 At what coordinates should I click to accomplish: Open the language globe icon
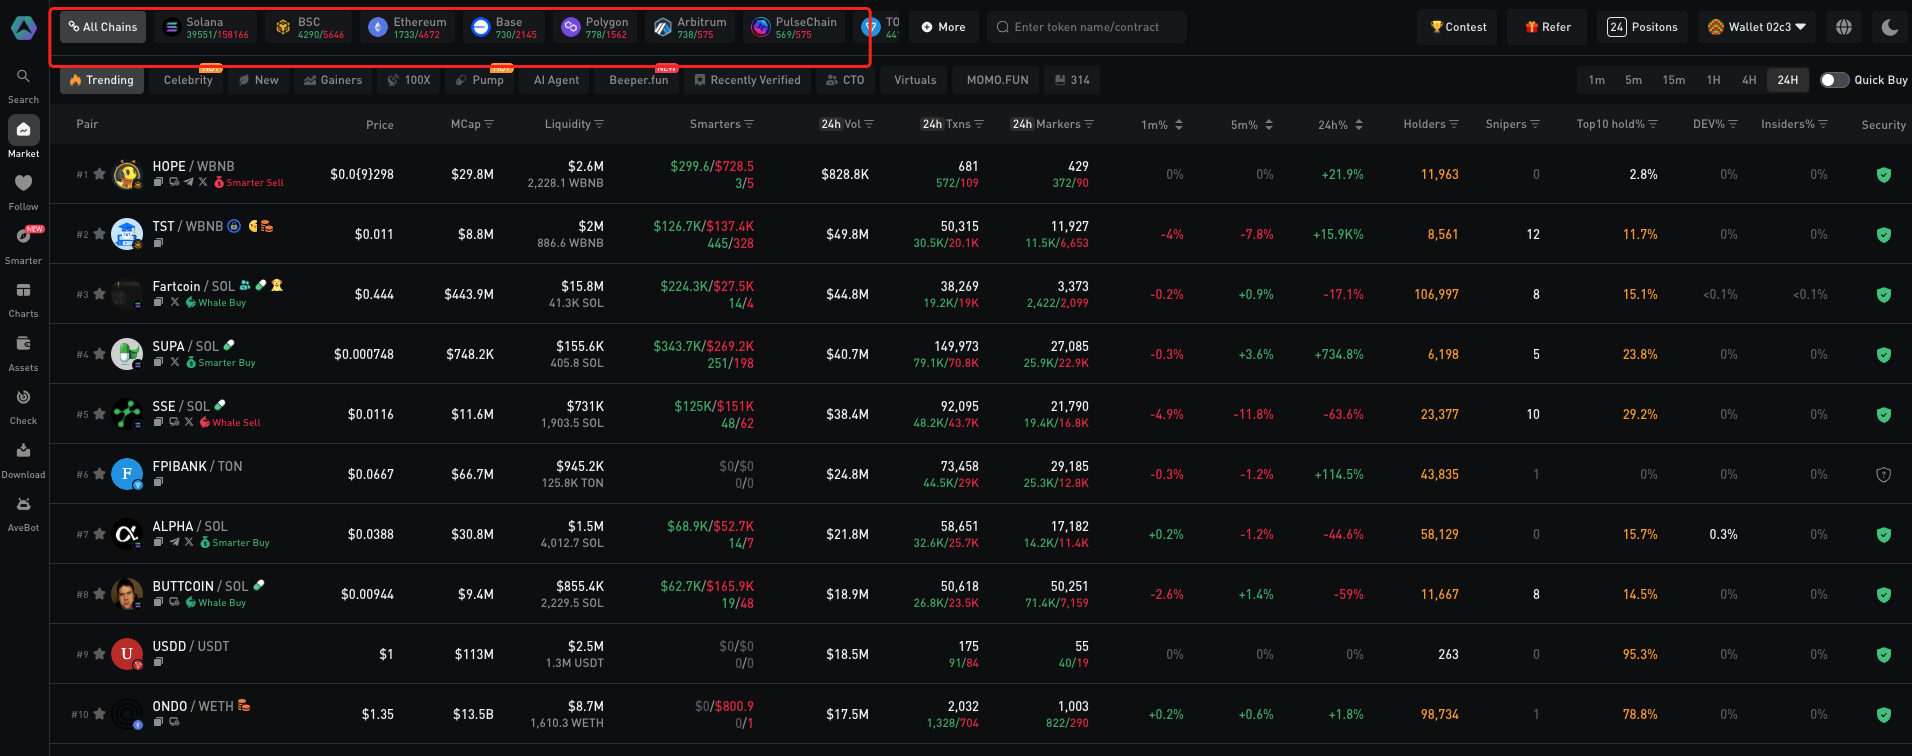[x=1844, y=27]
